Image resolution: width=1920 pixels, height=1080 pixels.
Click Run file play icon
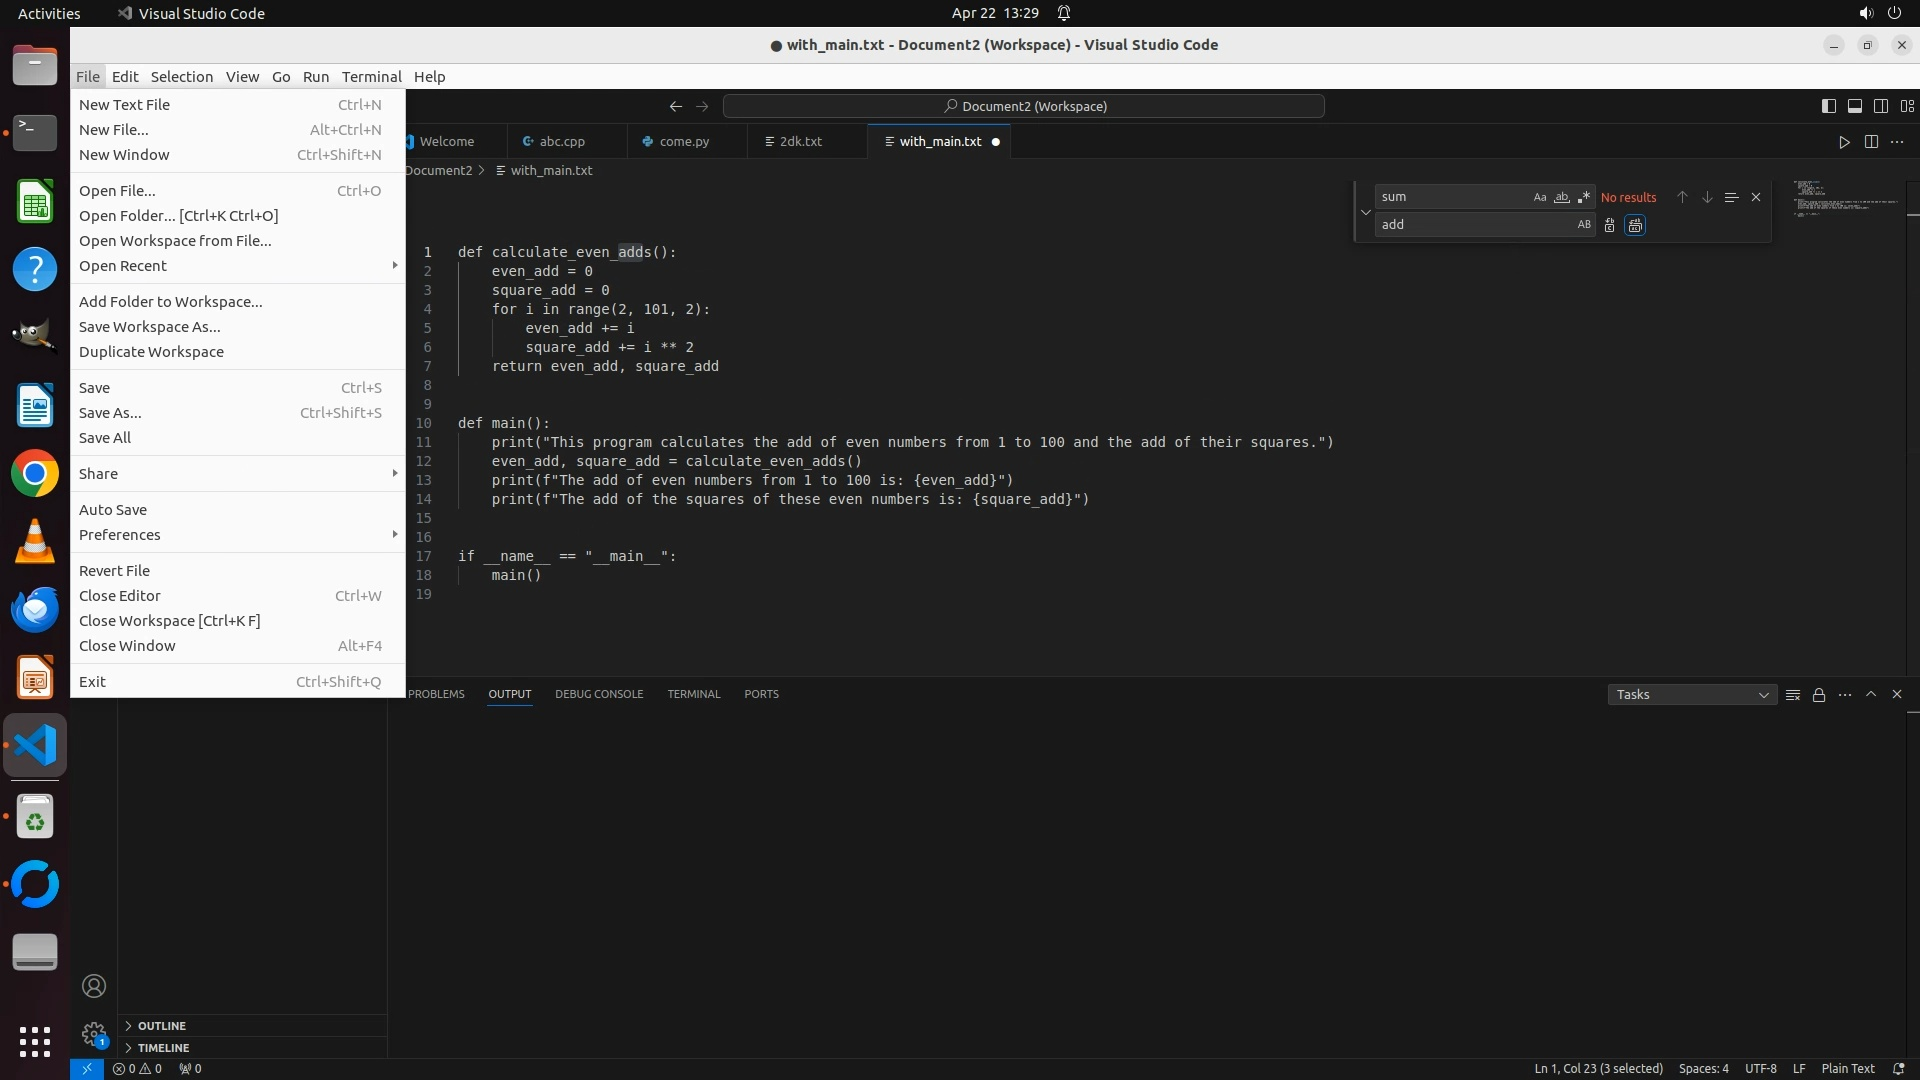[1844, 142]
